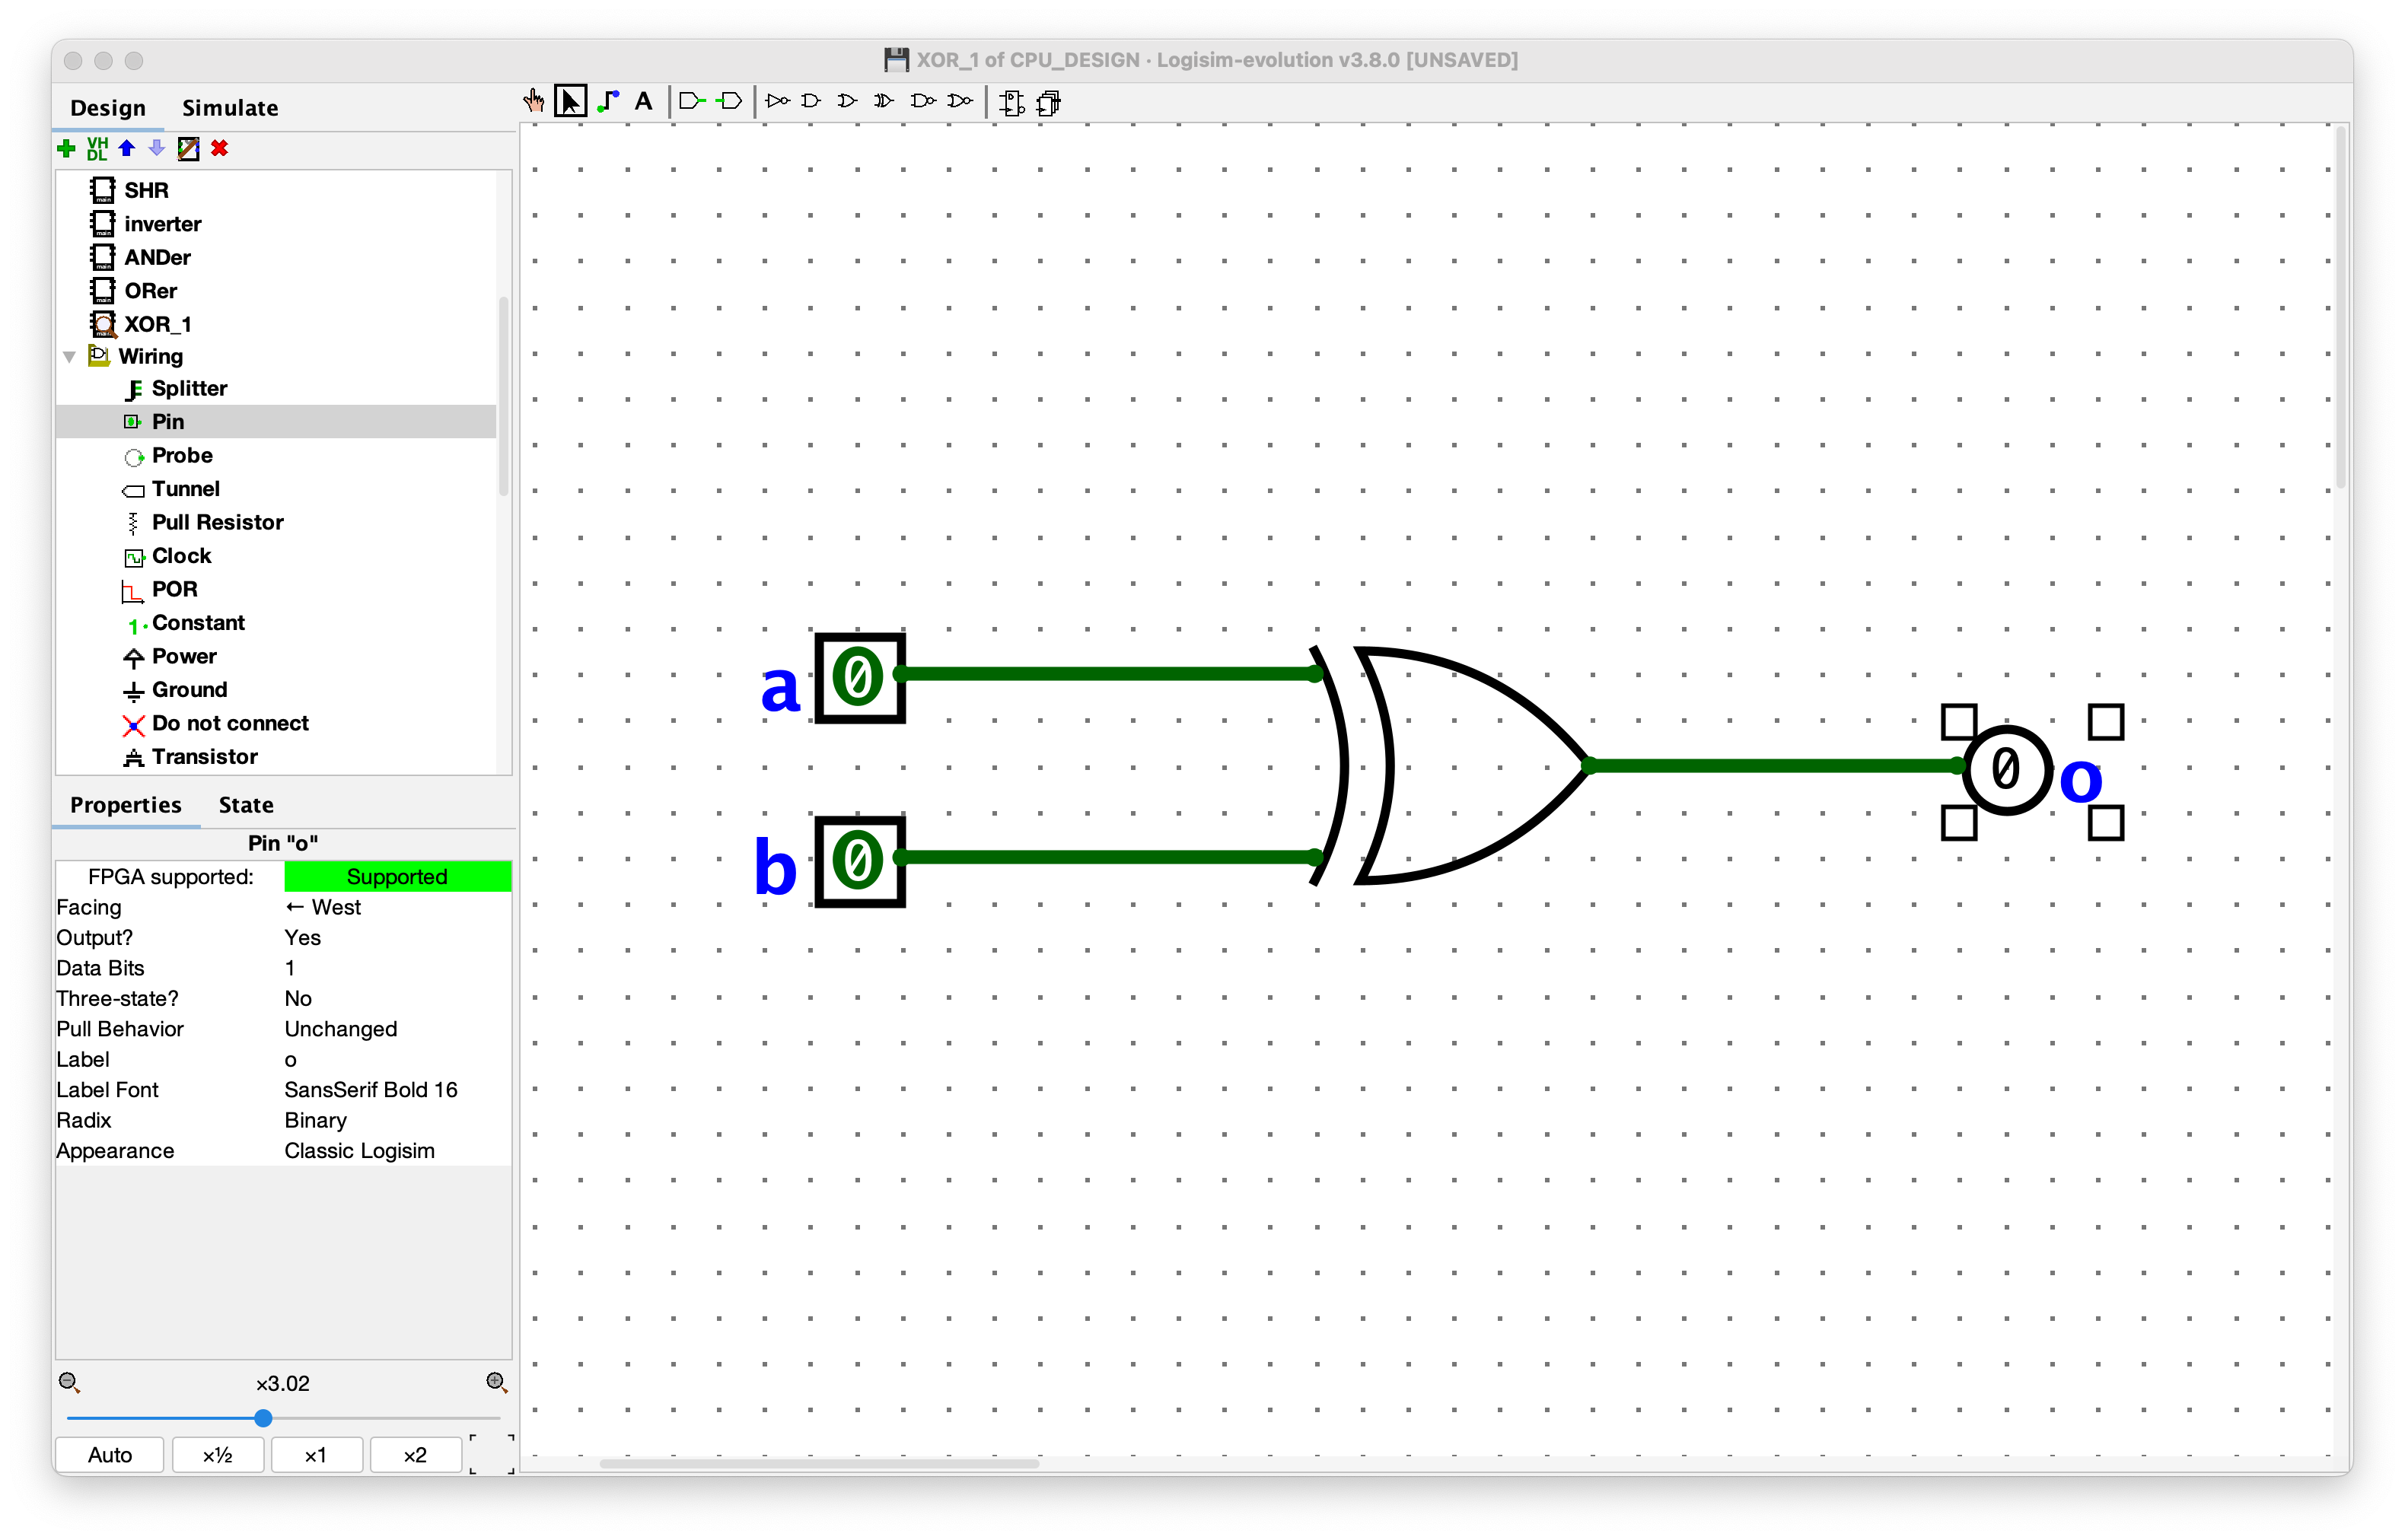This screenshot has width=2405, height=1540.
Task: Select the AND gate tool
Action: pyautogui.click(x=812, y=101)
